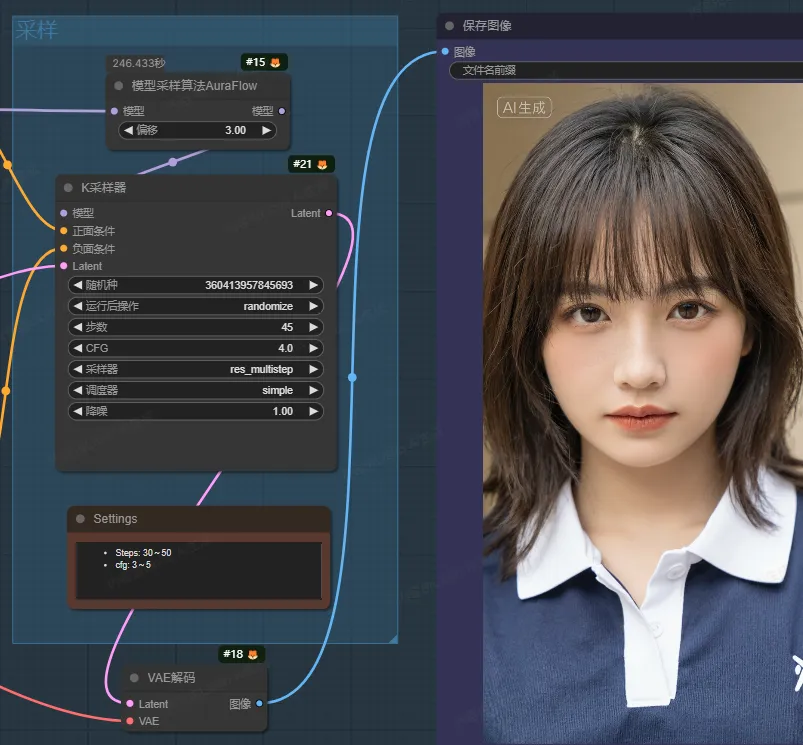This screenshot has height=745, width=803.
Task: Click the Latent output port of K采样器
Action: click(x=329, y=213)
